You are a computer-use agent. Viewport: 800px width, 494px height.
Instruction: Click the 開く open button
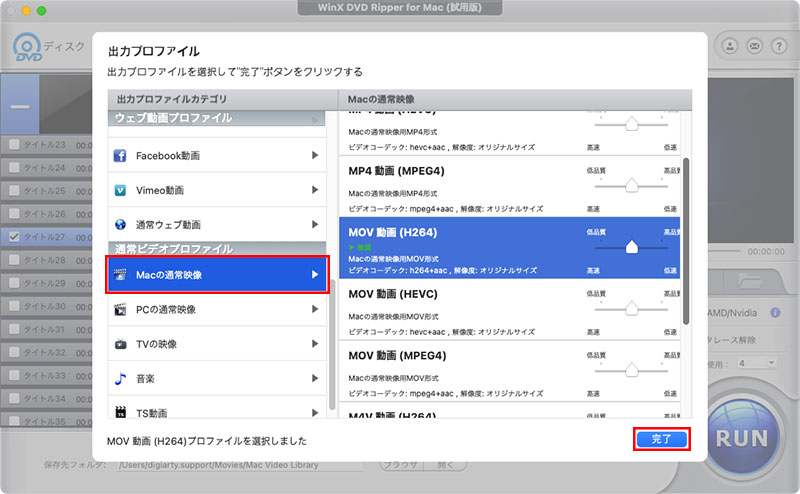click(x=445, y=465)
